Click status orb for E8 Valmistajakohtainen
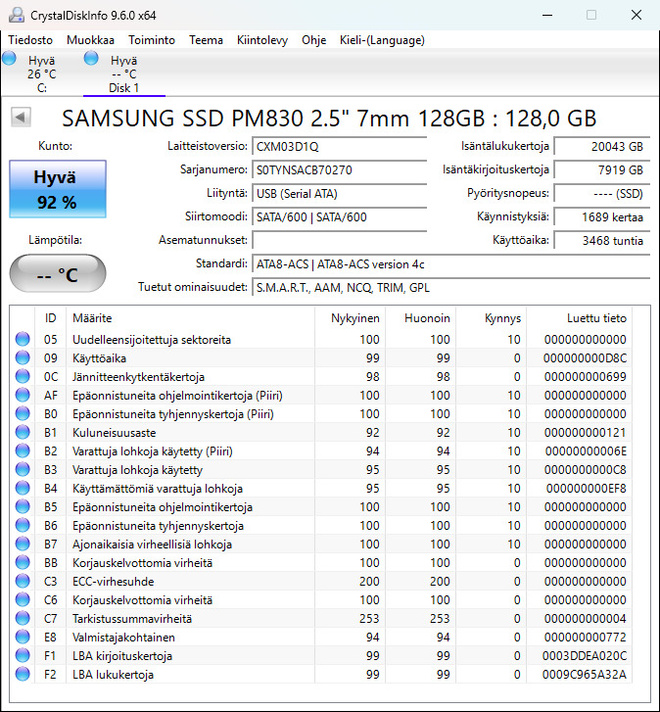 [x=22, y=637]
